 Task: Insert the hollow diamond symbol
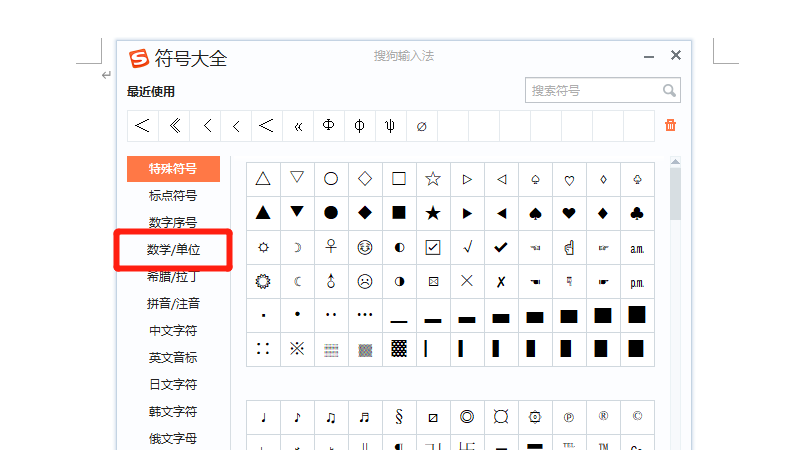pos(365,179)
